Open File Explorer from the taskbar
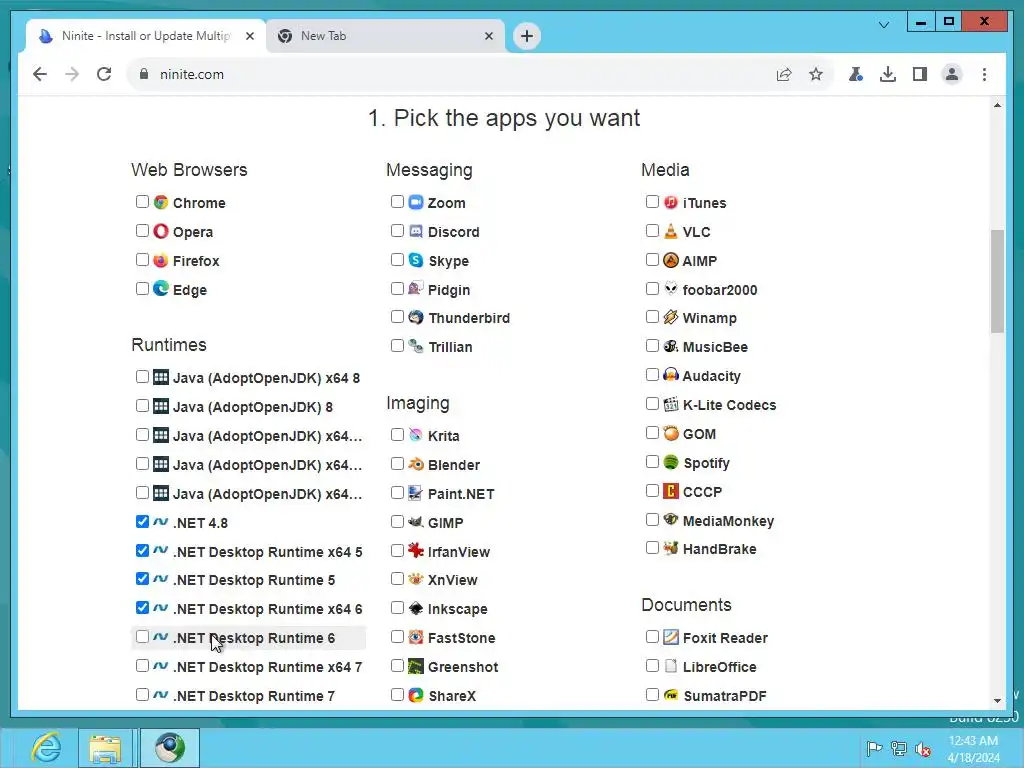The width and height of the screenshot is (1024, 768). pos(105,748)
